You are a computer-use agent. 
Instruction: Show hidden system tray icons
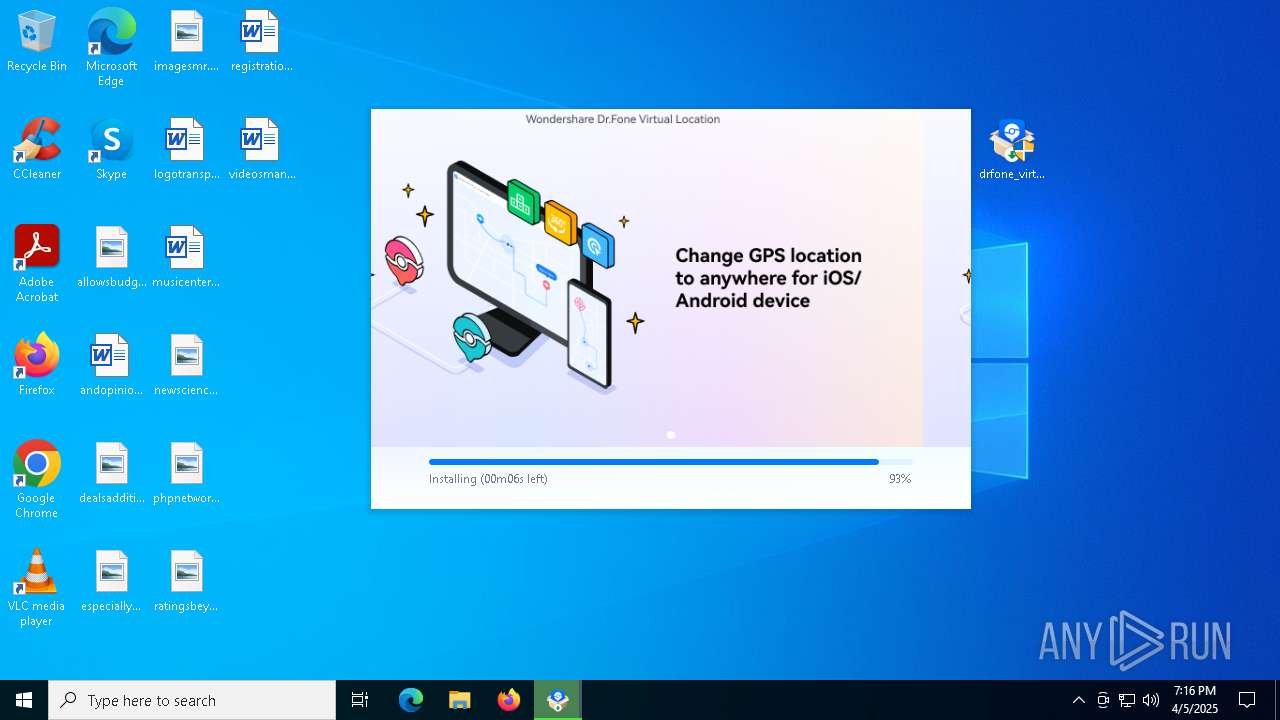1079,700
